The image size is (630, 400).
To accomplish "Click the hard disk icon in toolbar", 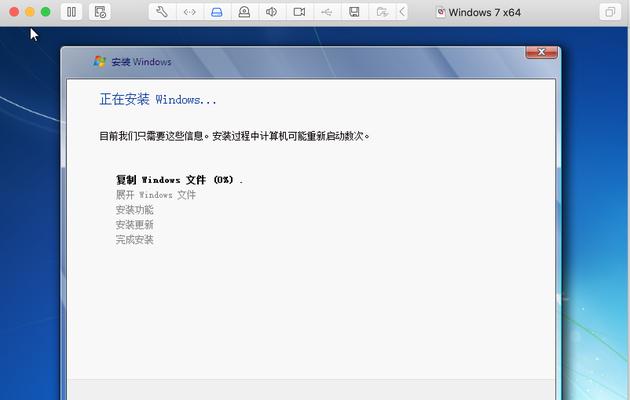I will click(x=217, y=12).
